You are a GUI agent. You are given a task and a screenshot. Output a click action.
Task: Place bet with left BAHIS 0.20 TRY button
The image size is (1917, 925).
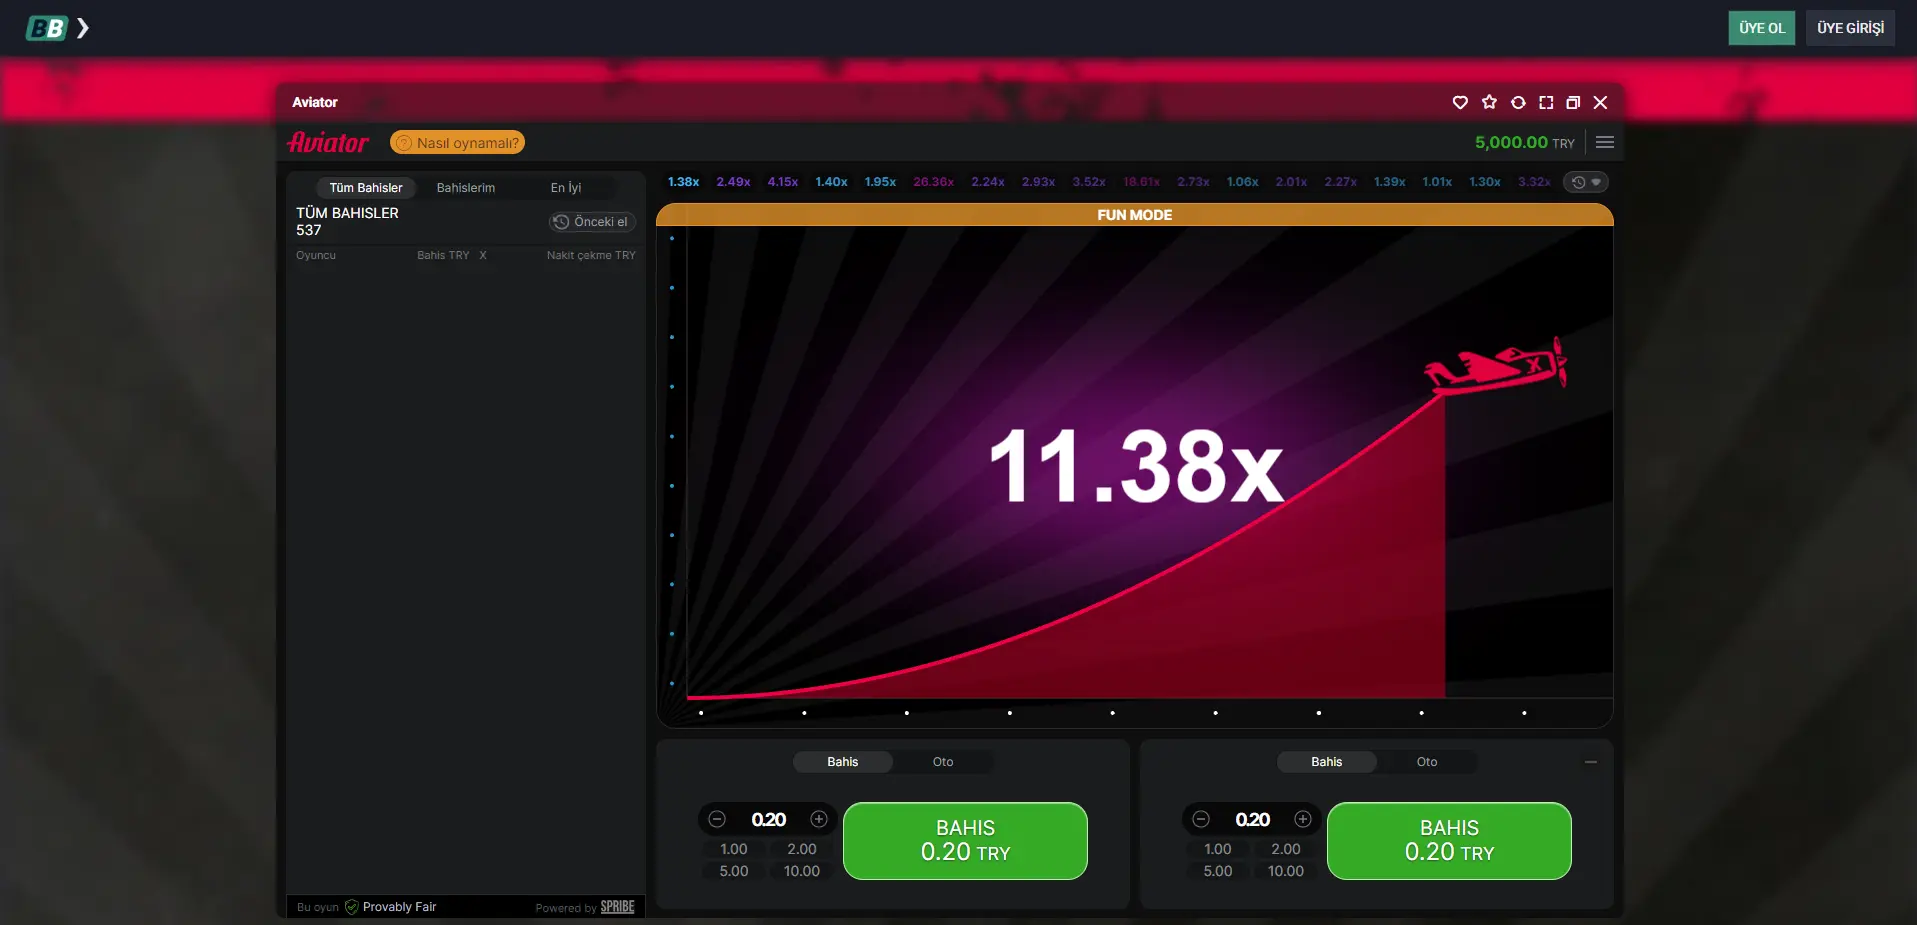[965, 841]
